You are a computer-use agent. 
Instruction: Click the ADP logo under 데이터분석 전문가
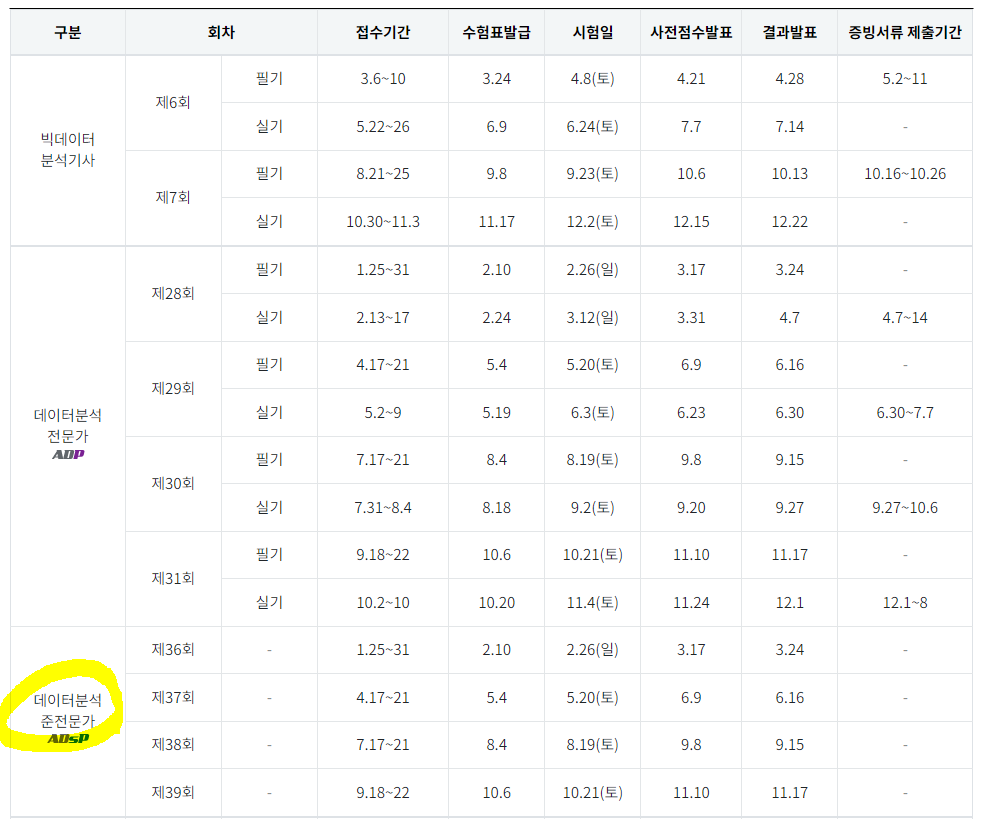click(68, 454)
